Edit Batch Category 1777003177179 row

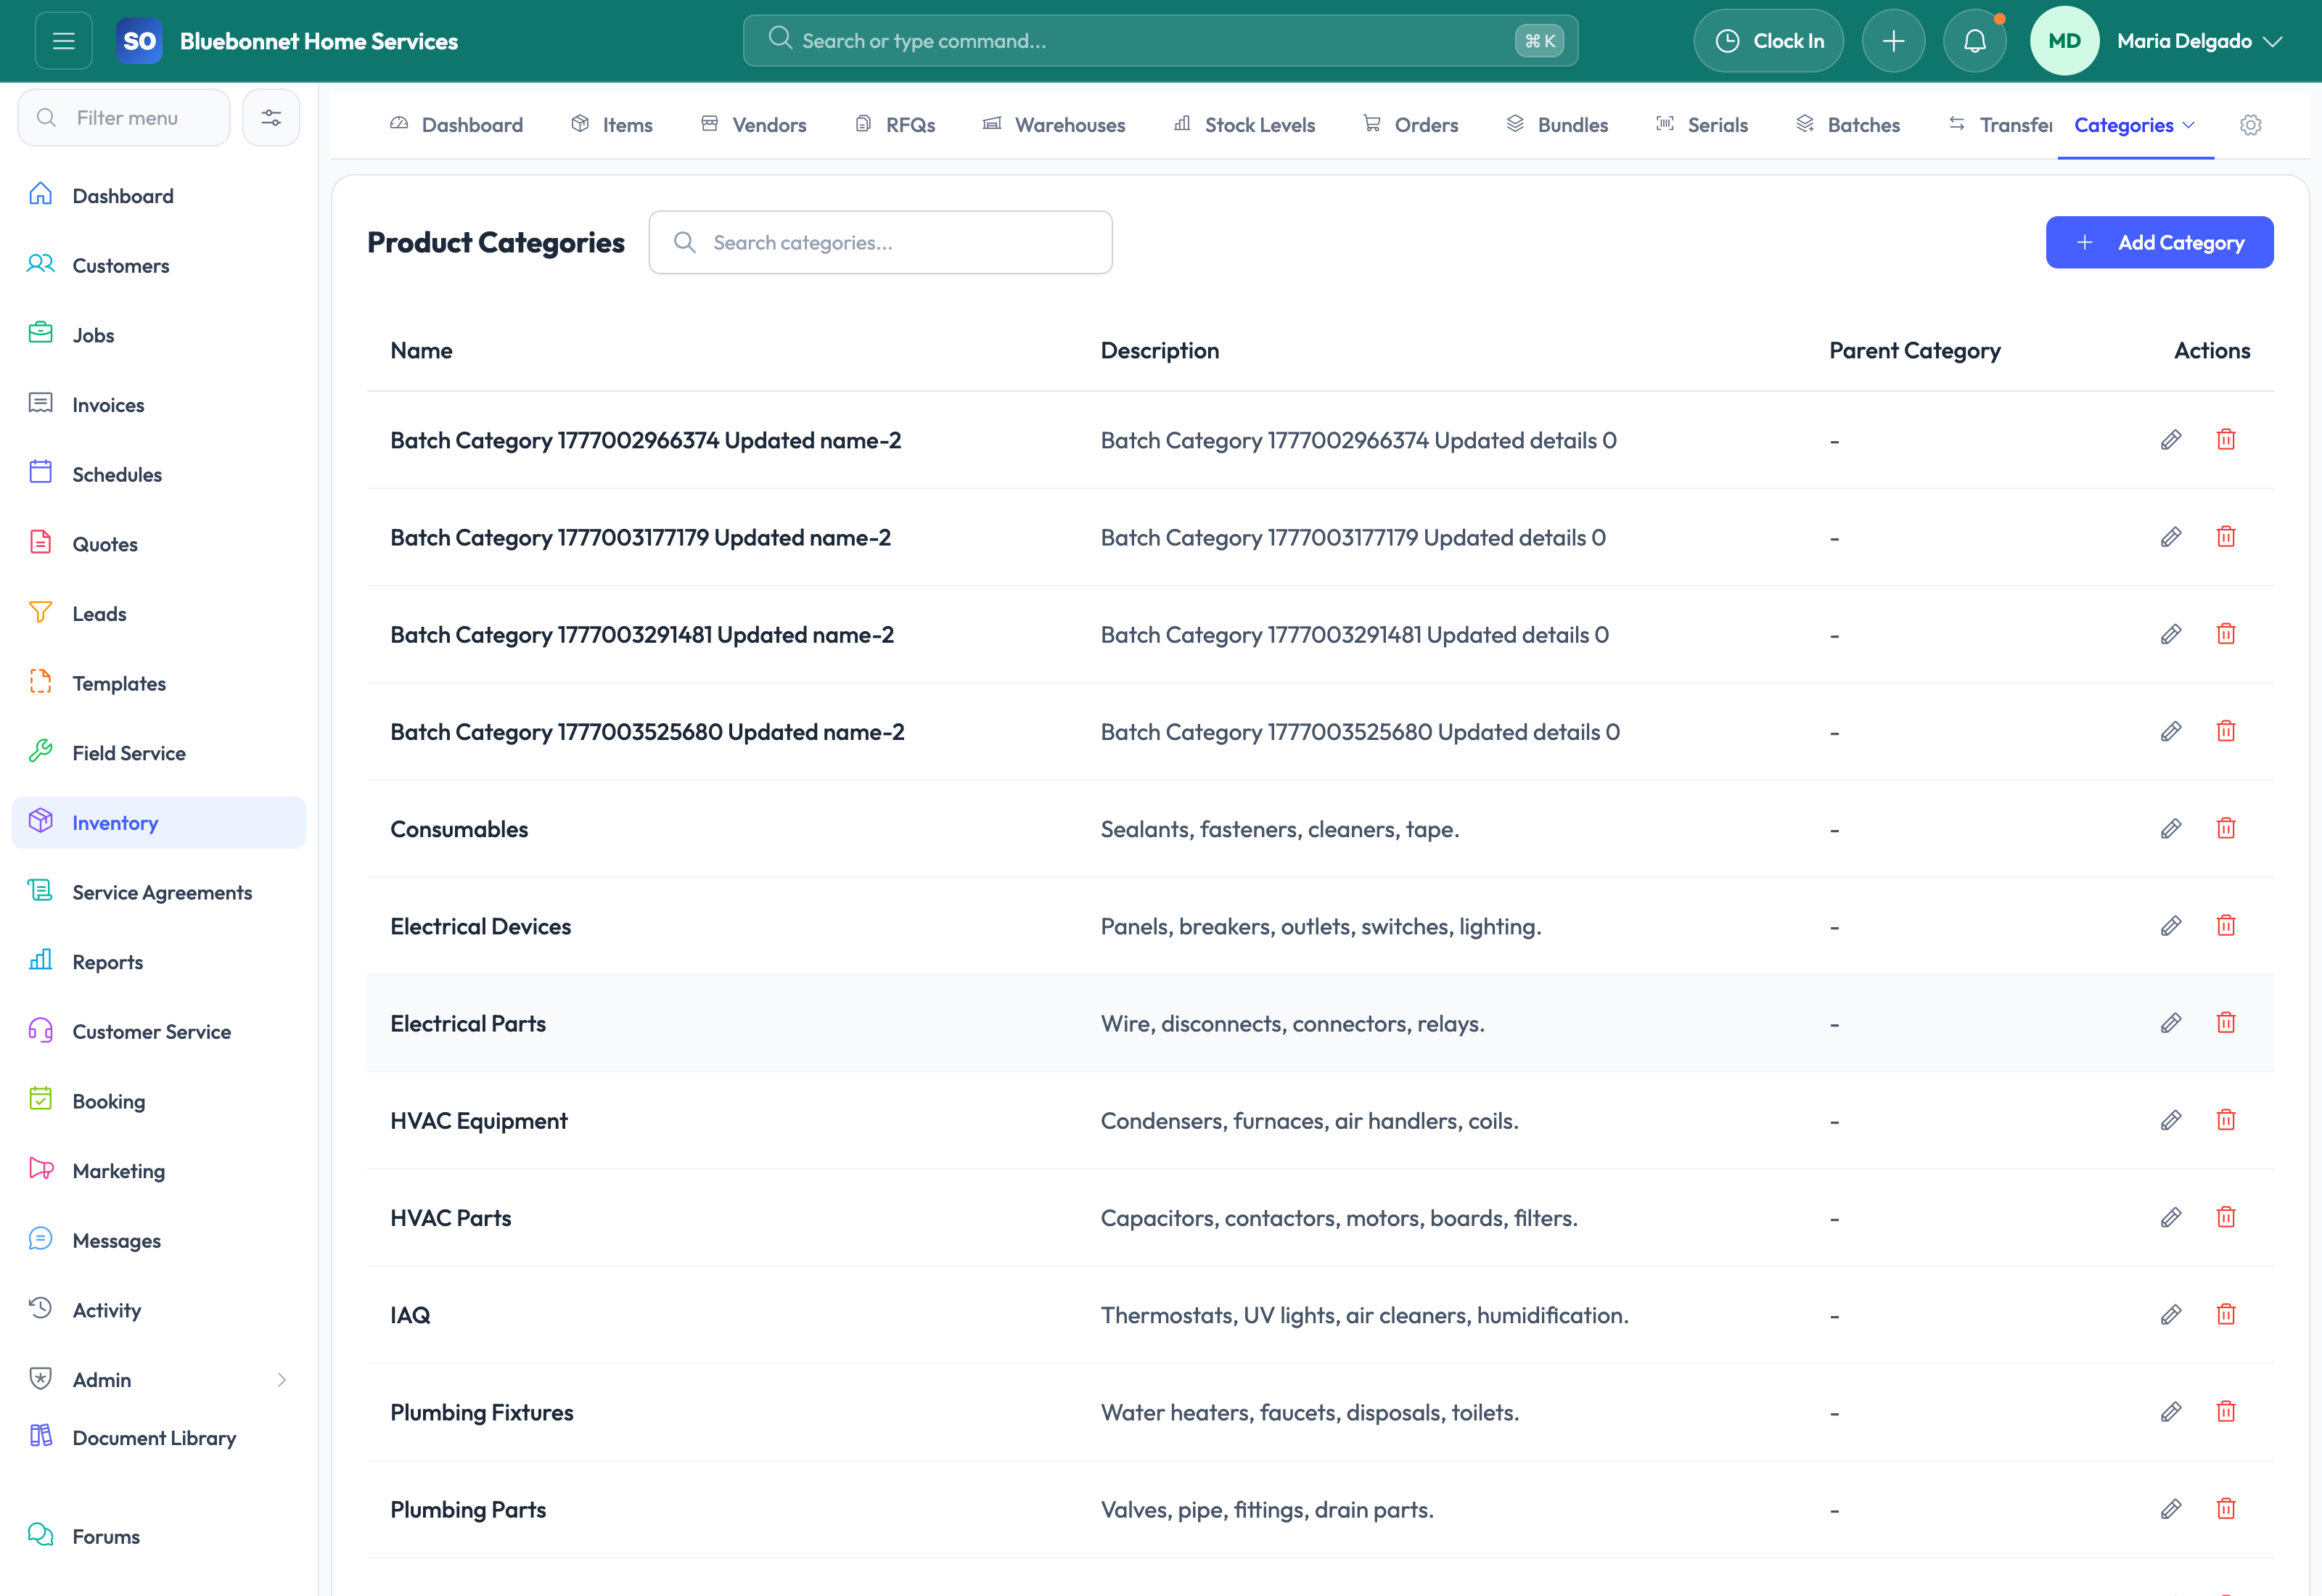tap(2170, 537)
